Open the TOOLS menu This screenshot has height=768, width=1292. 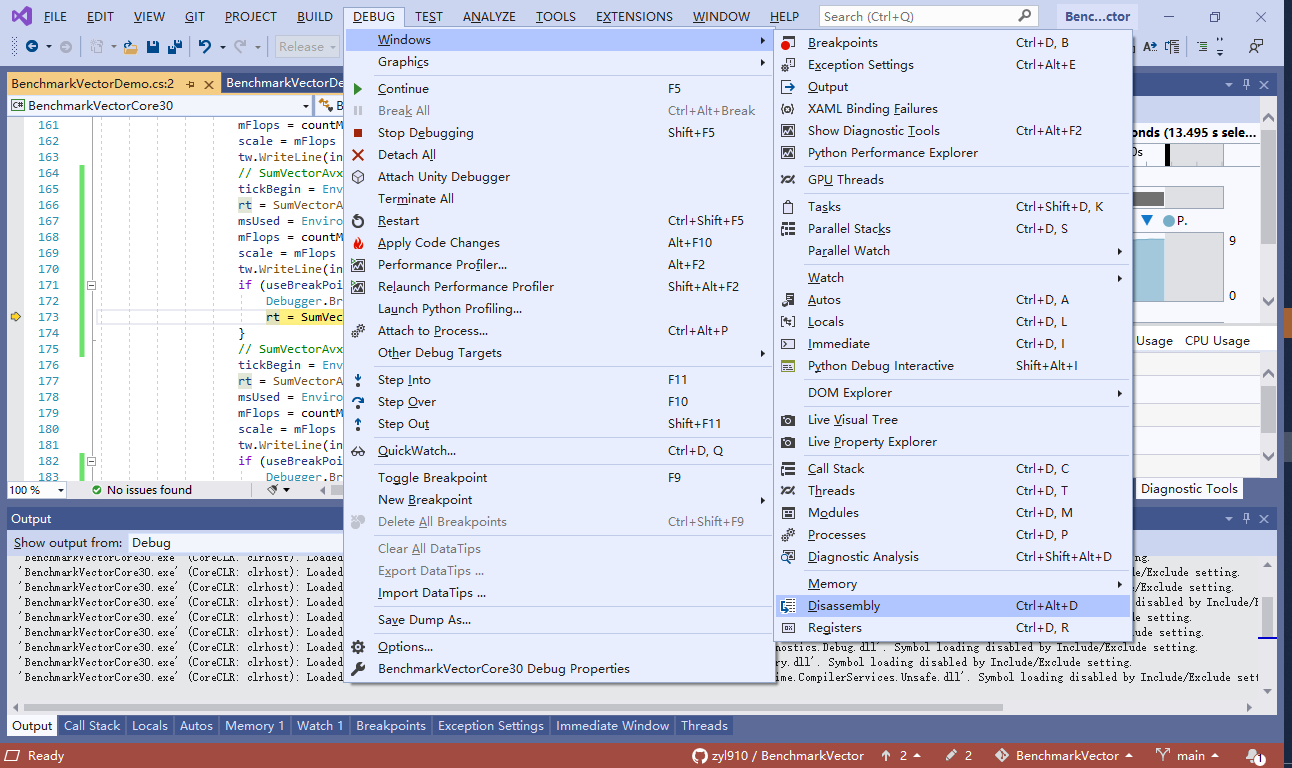(x=555, y=17)
